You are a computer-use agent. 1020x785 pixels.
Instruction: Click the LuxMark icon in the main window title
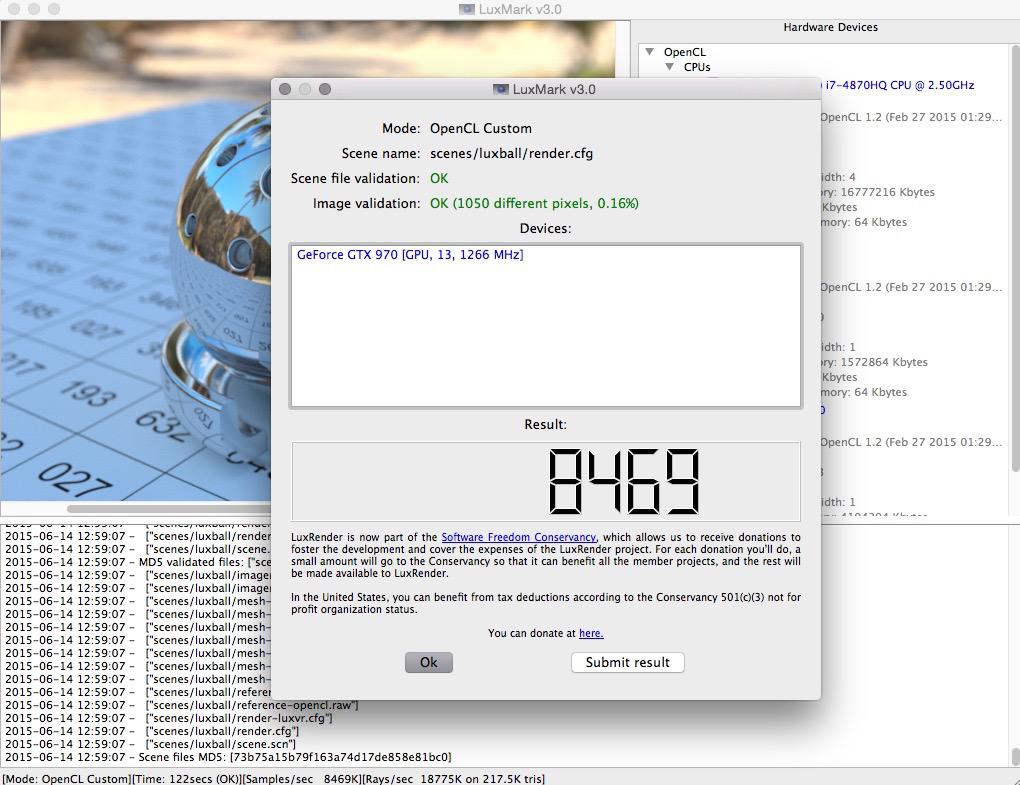coord(466,9)
